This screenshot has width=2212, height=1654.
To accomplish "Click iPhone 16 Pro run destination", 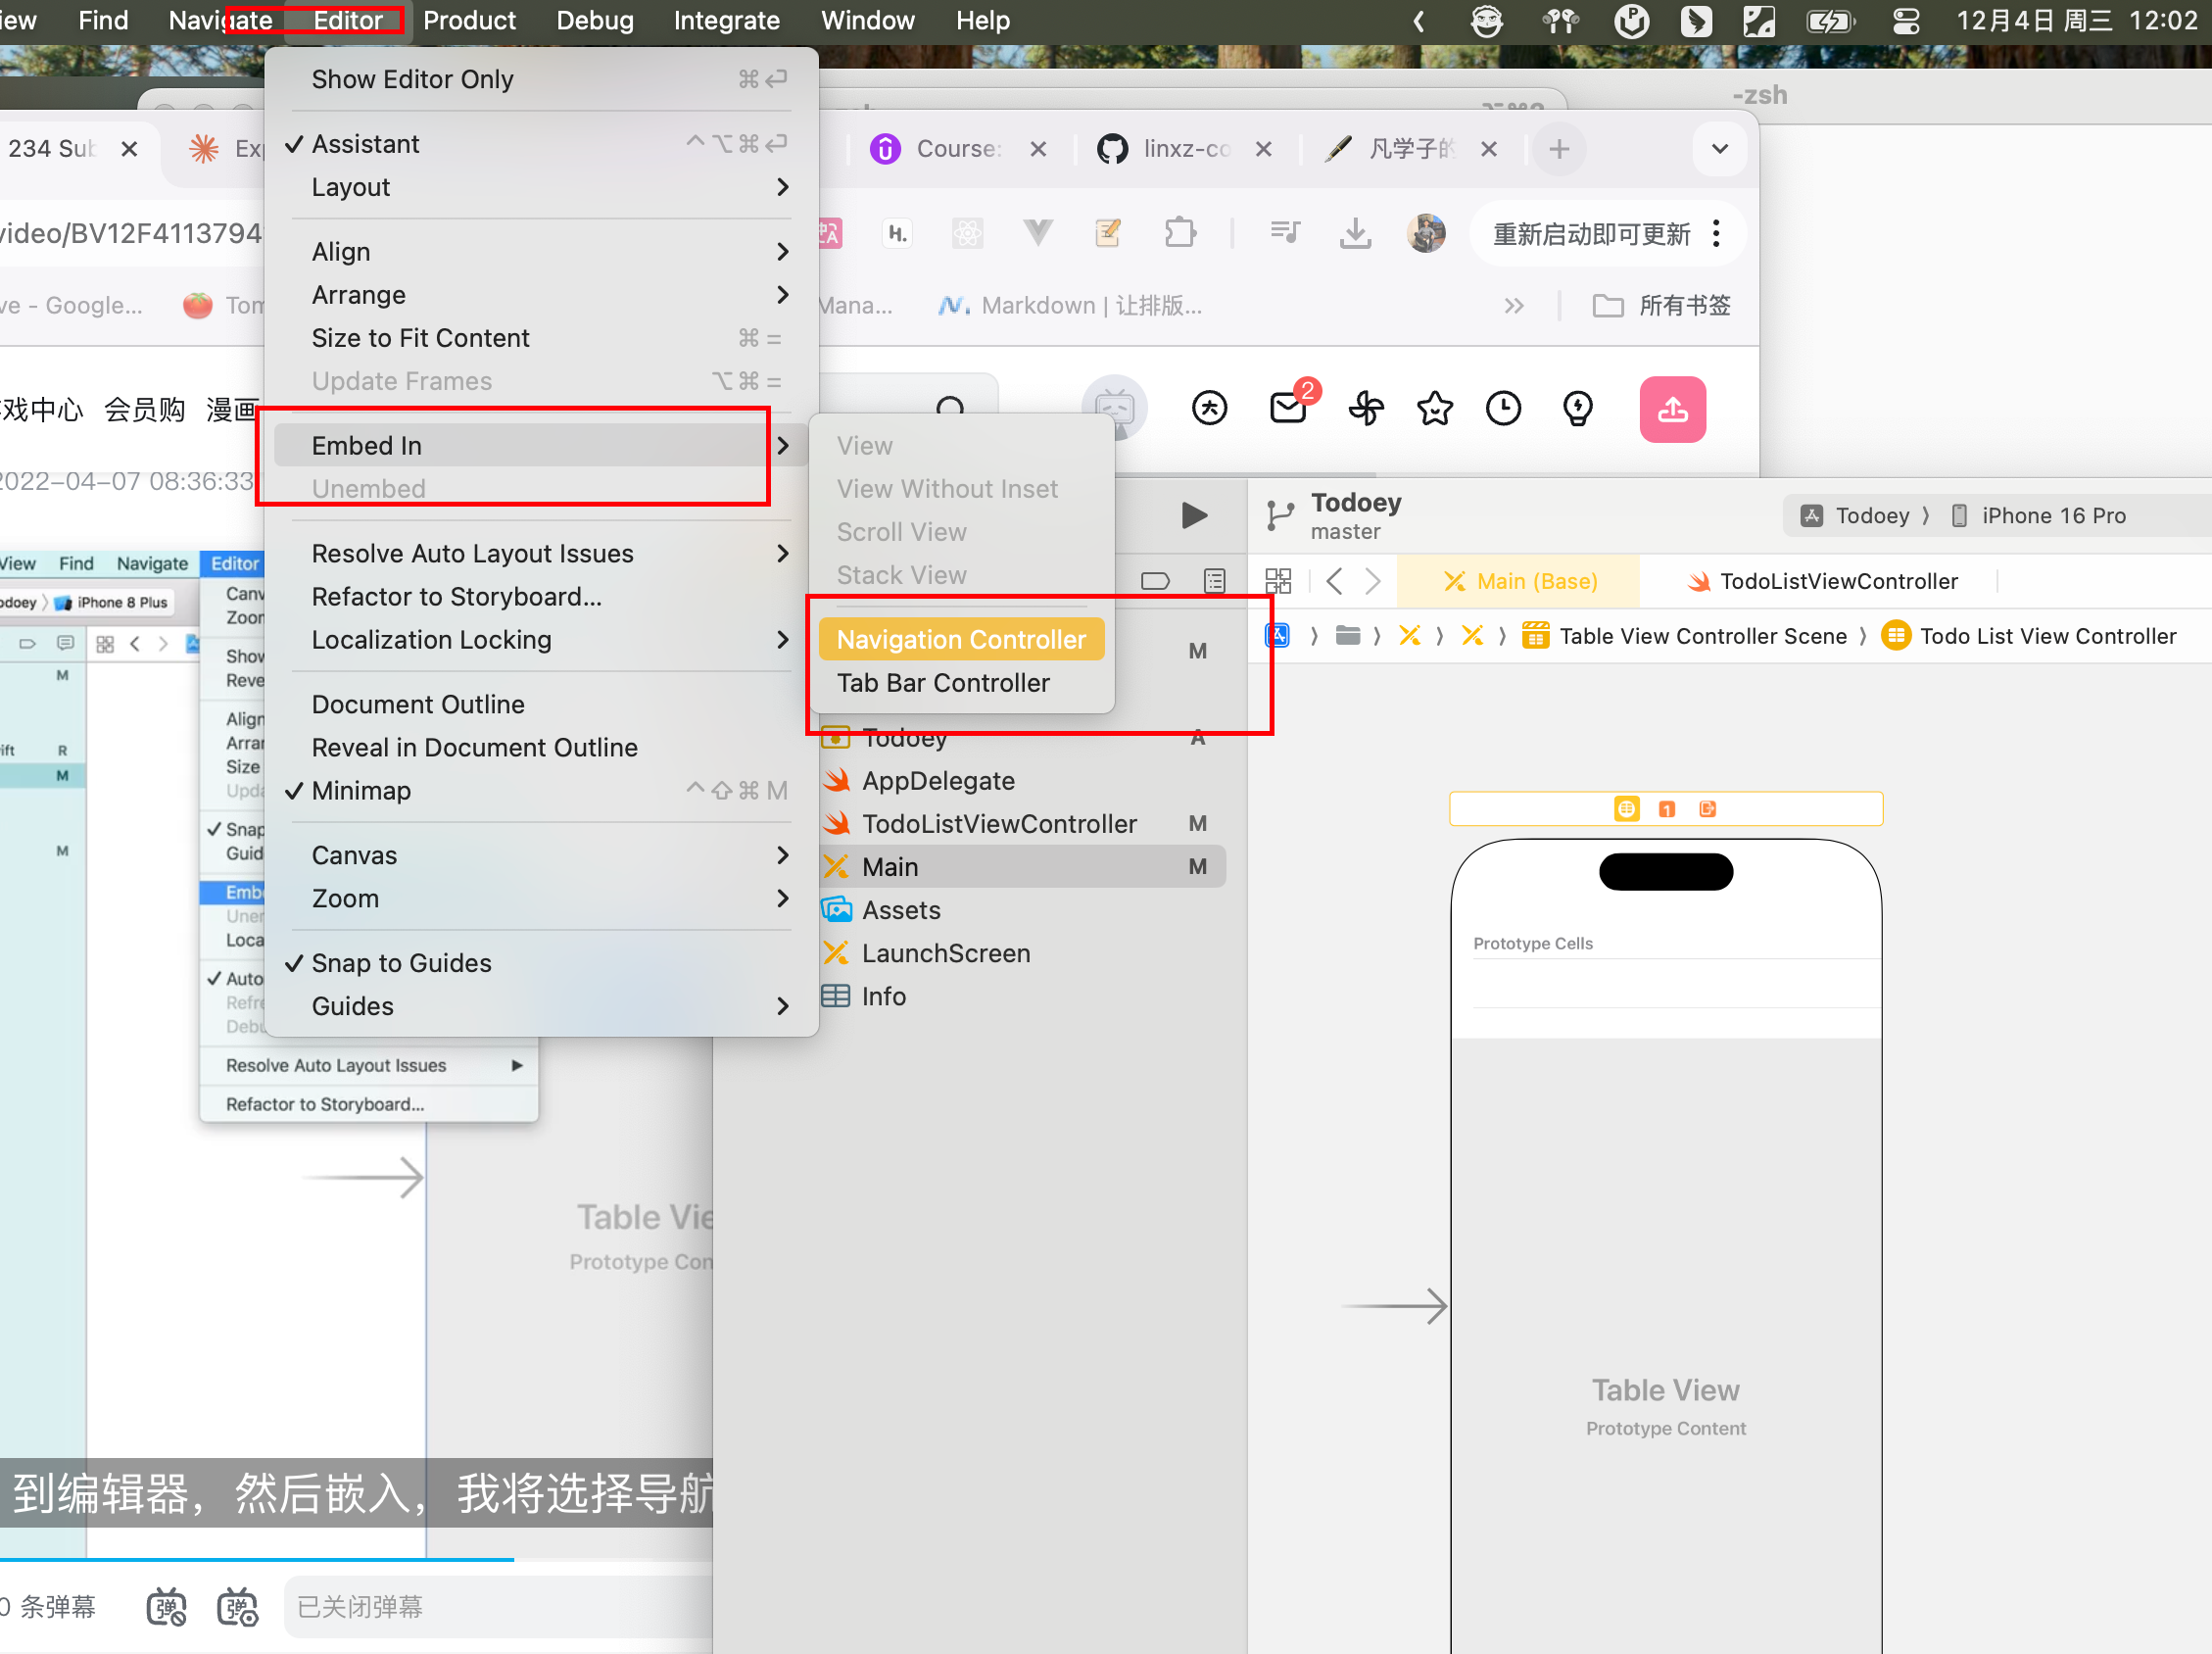I will [2039, 515].
